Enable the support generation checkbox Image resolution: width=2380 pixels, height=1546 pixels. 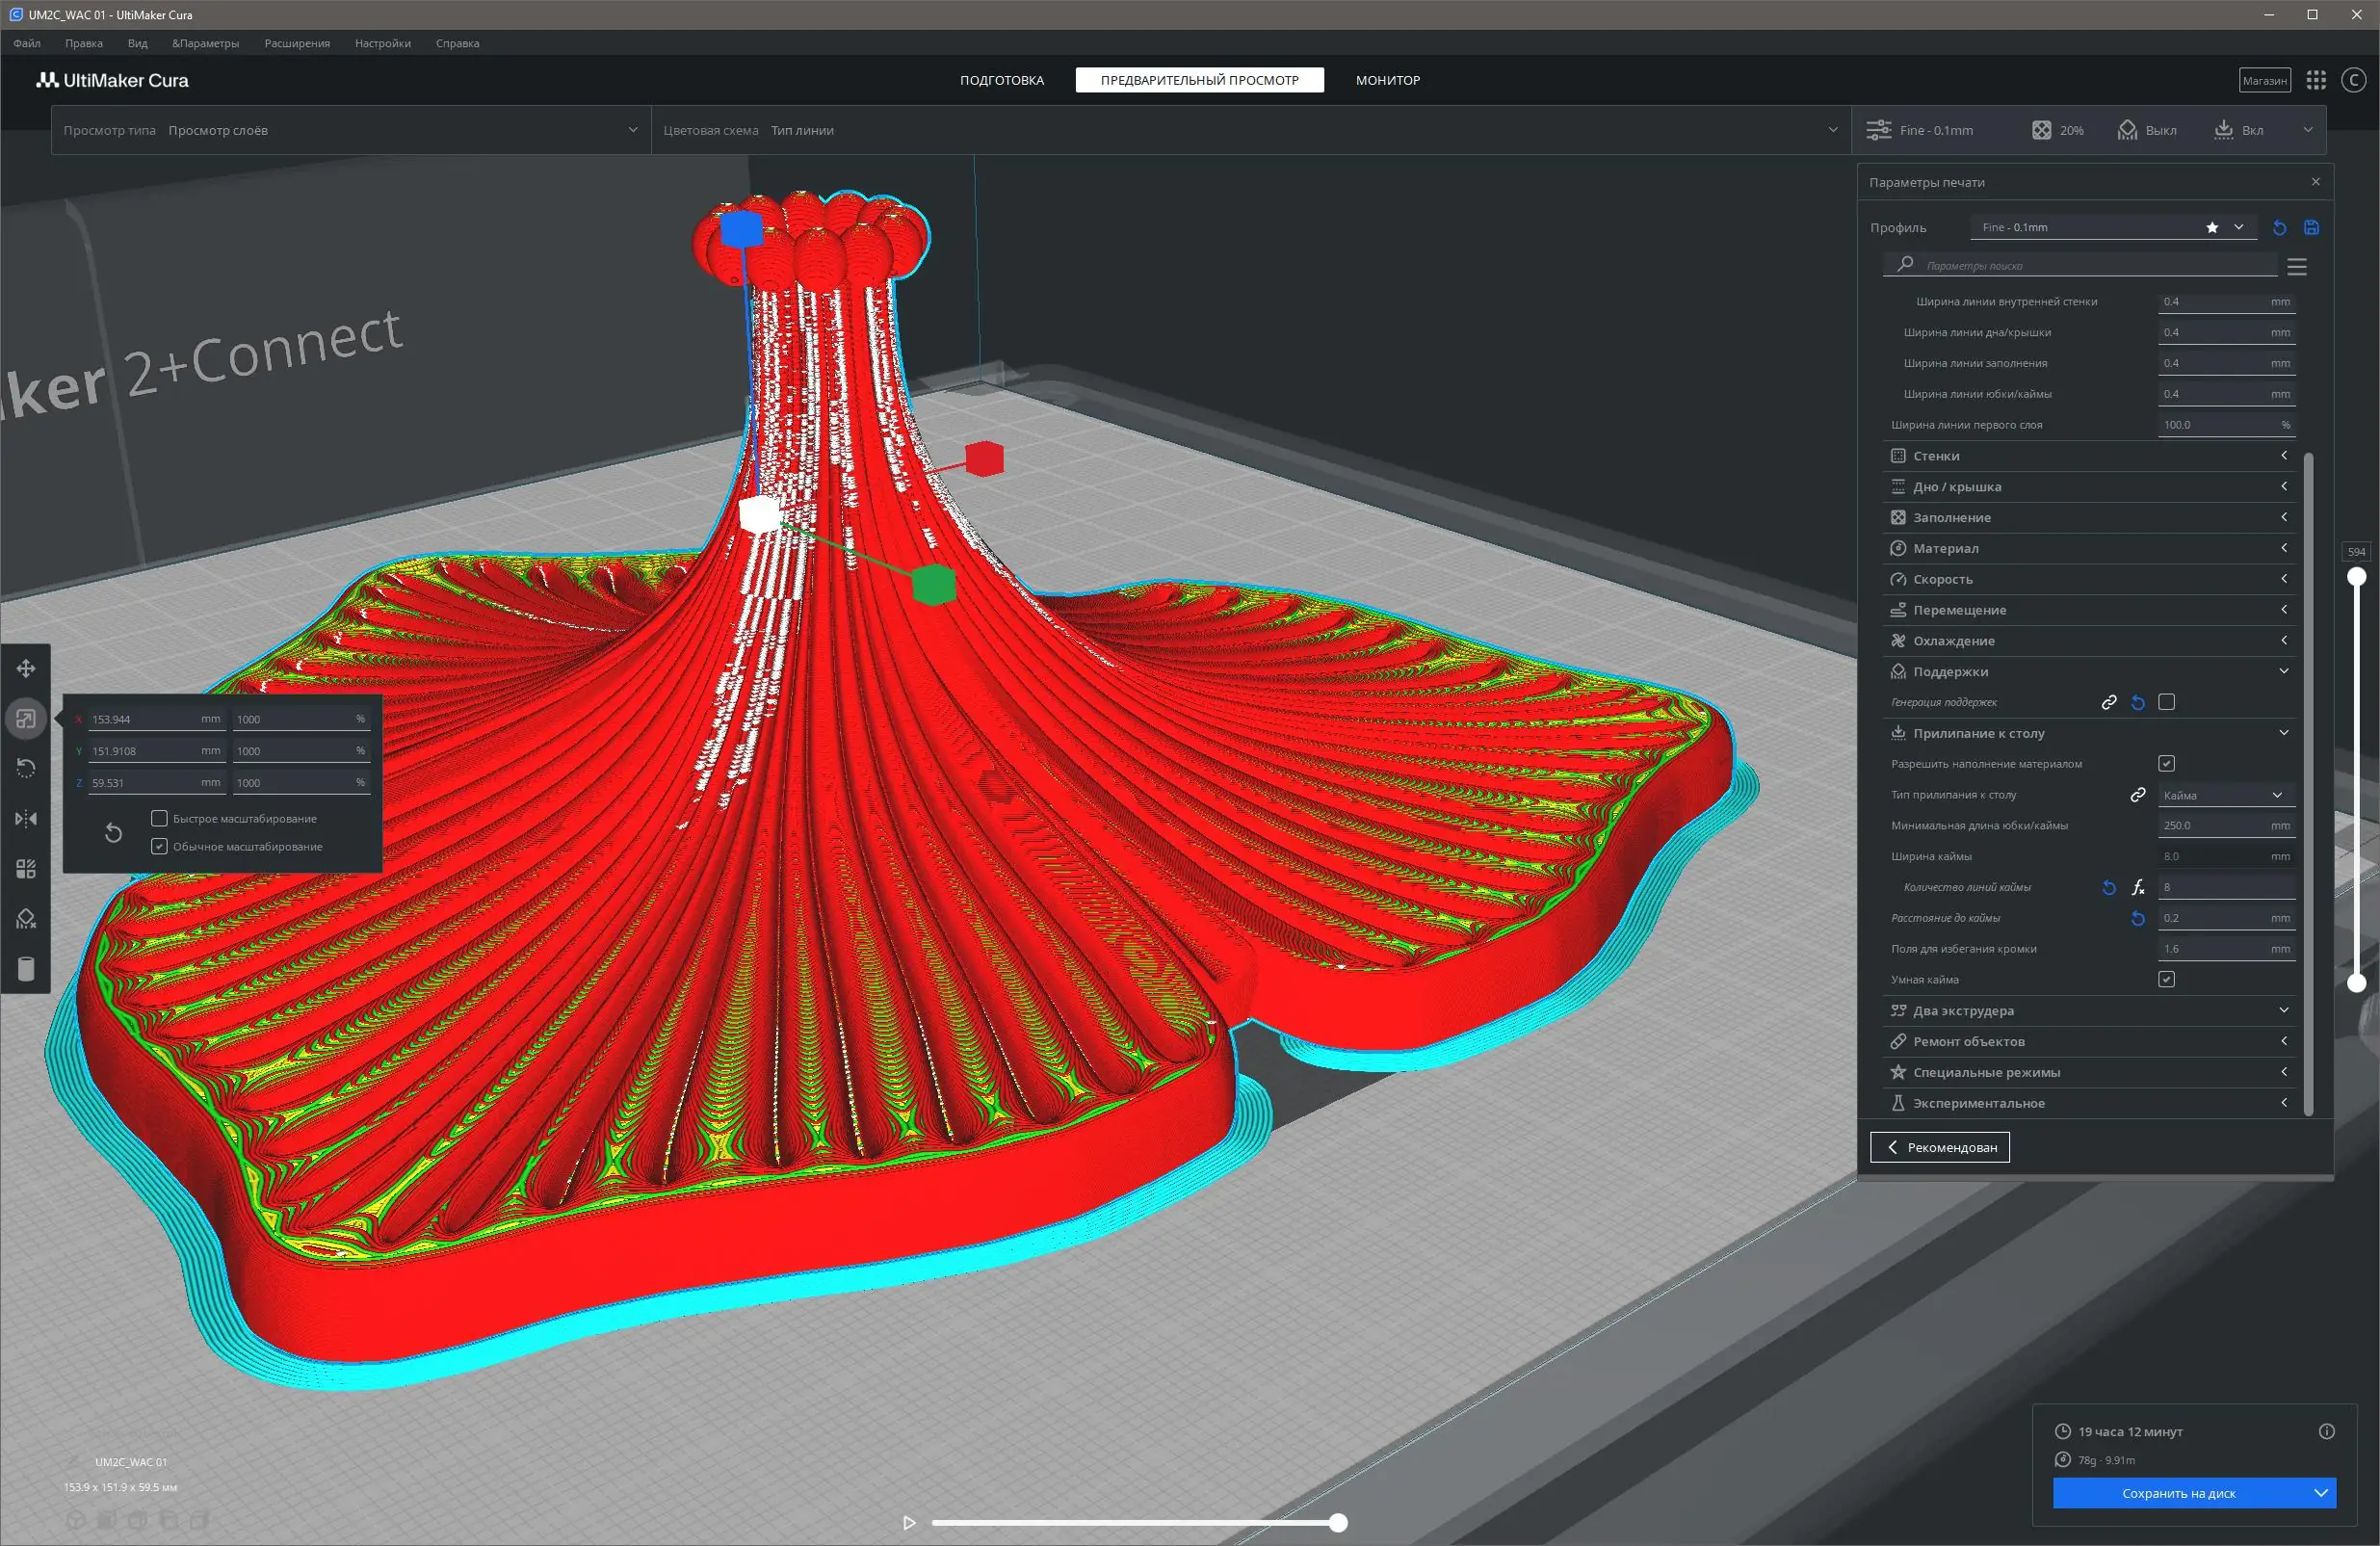click(2166, 703)
